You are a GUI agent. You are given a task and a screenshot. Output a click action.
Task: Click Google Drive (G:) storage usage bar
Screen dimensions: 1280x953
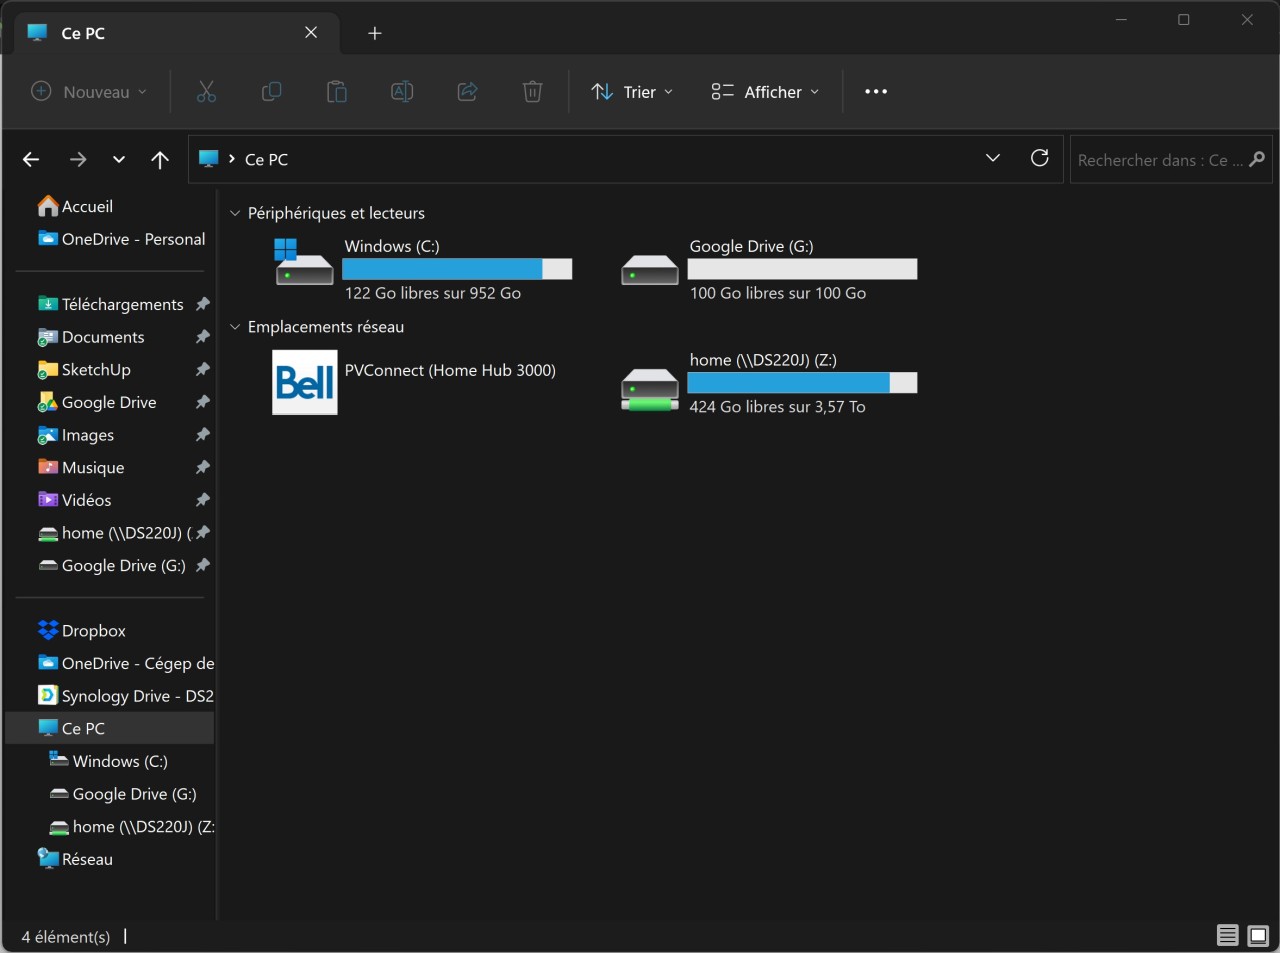coord(802,269)
